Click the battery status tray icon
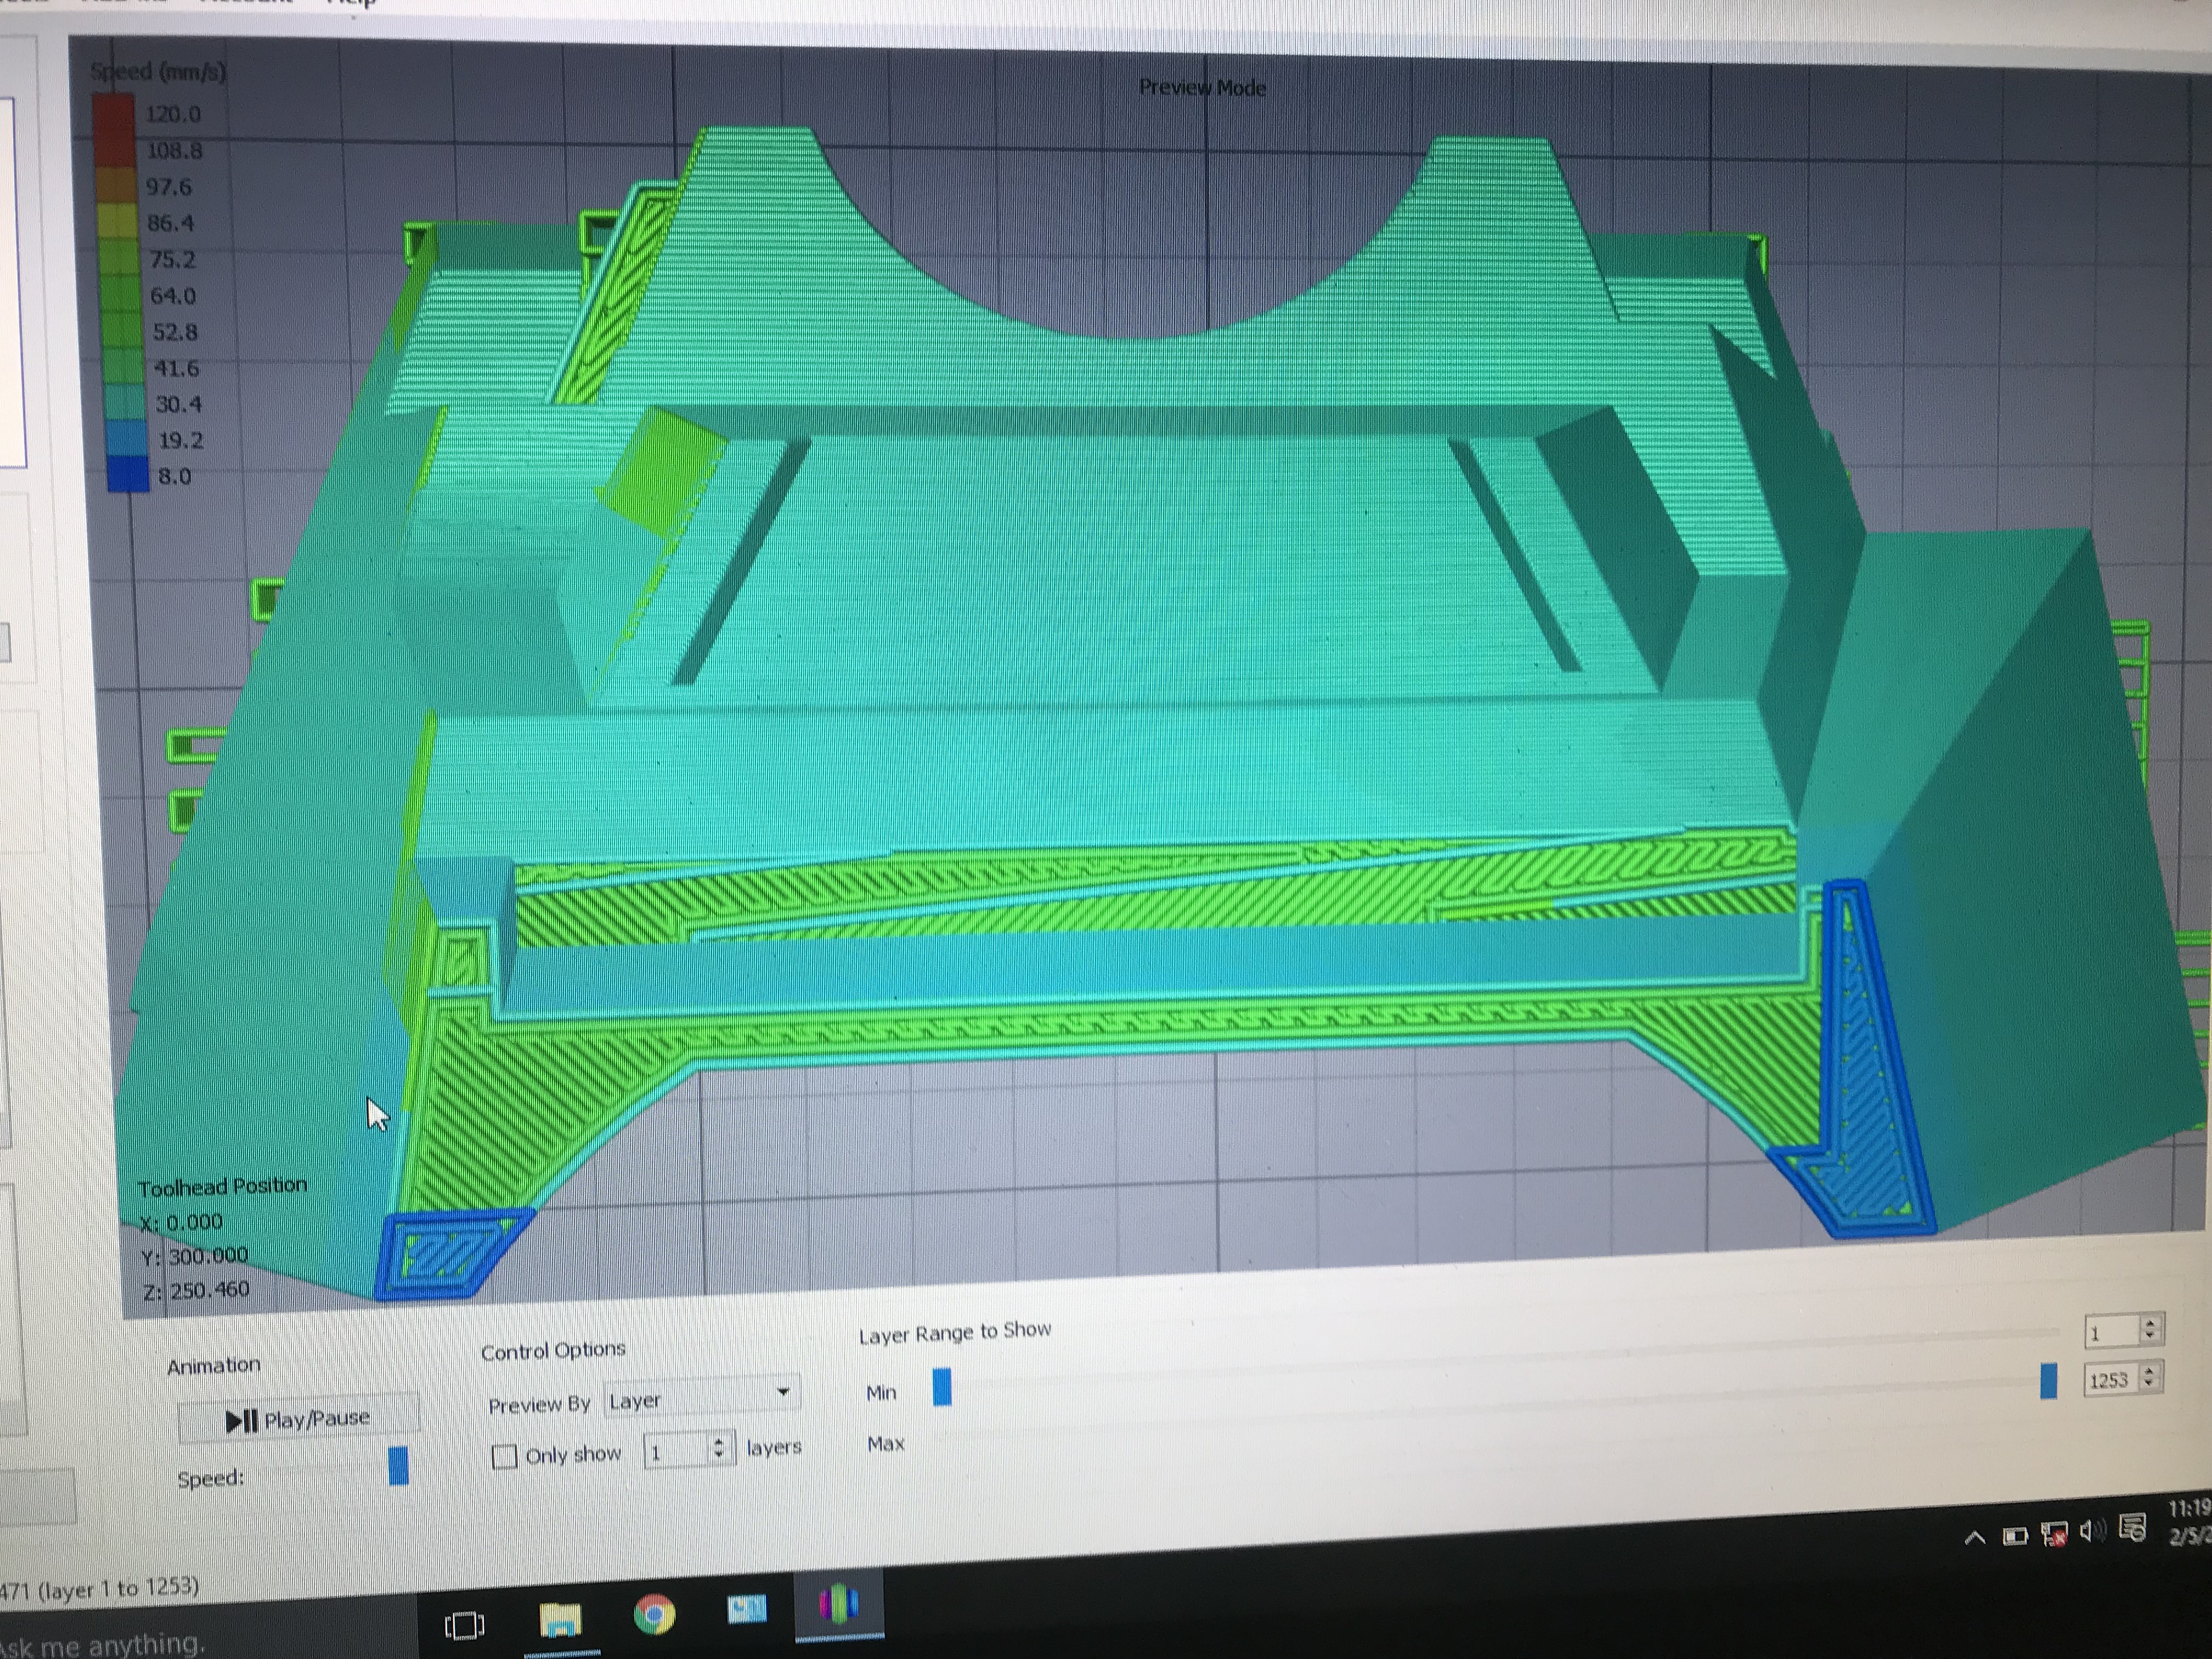The height and width of the screenshot is (1659, 2212). pos(2015,1536)
